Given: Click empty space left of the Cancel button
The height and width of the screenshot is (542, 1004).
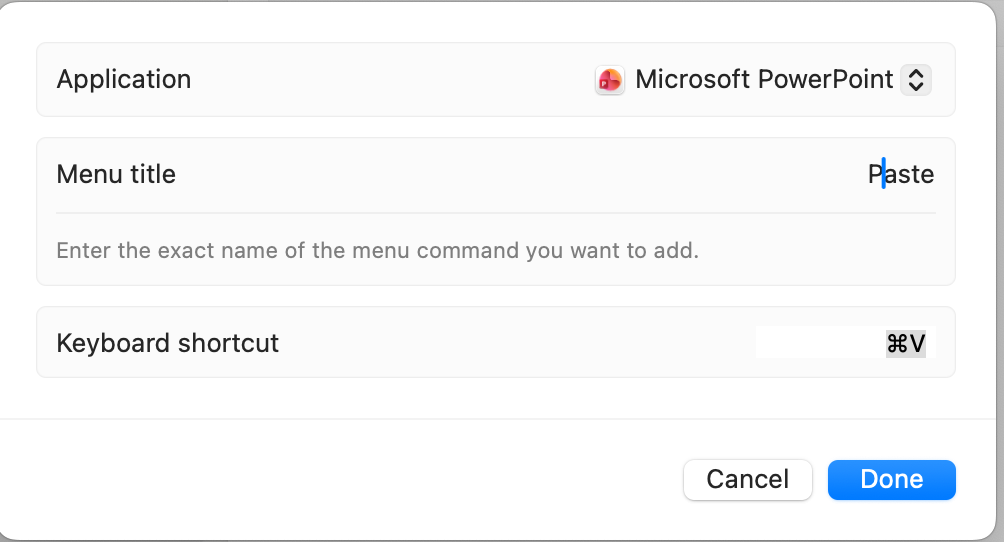Looking at the screenshot, I should click(400, 479).
